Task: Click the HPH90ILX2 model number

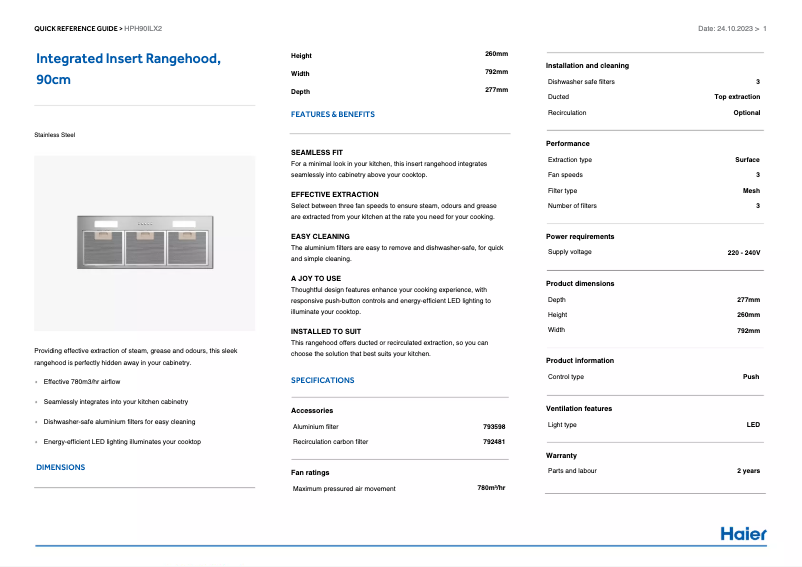Action: [x=143, y=29]
